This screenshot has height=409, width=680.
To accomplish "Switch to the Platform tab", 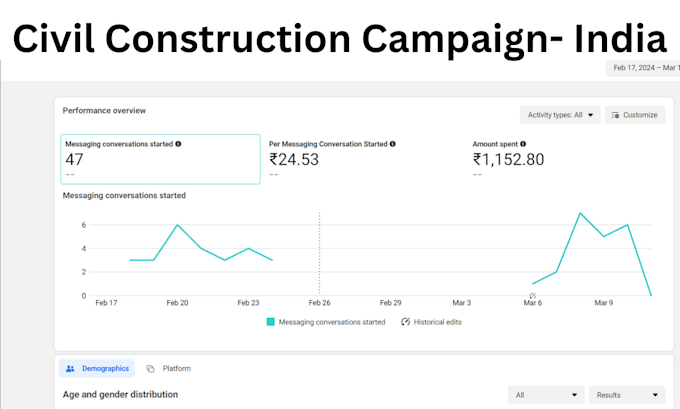I will (x=169, y=369).
